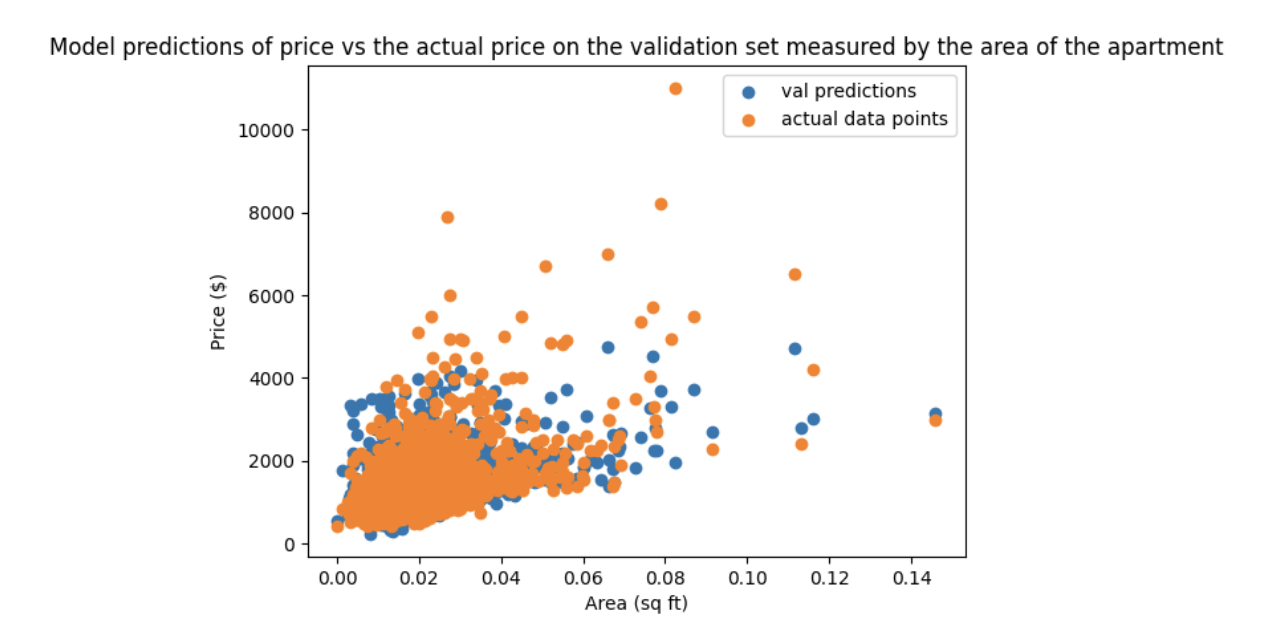Viewport: 1272px width, 632px height.
Task: Select the highest orange point near 11000
Action: coord(675,89)
